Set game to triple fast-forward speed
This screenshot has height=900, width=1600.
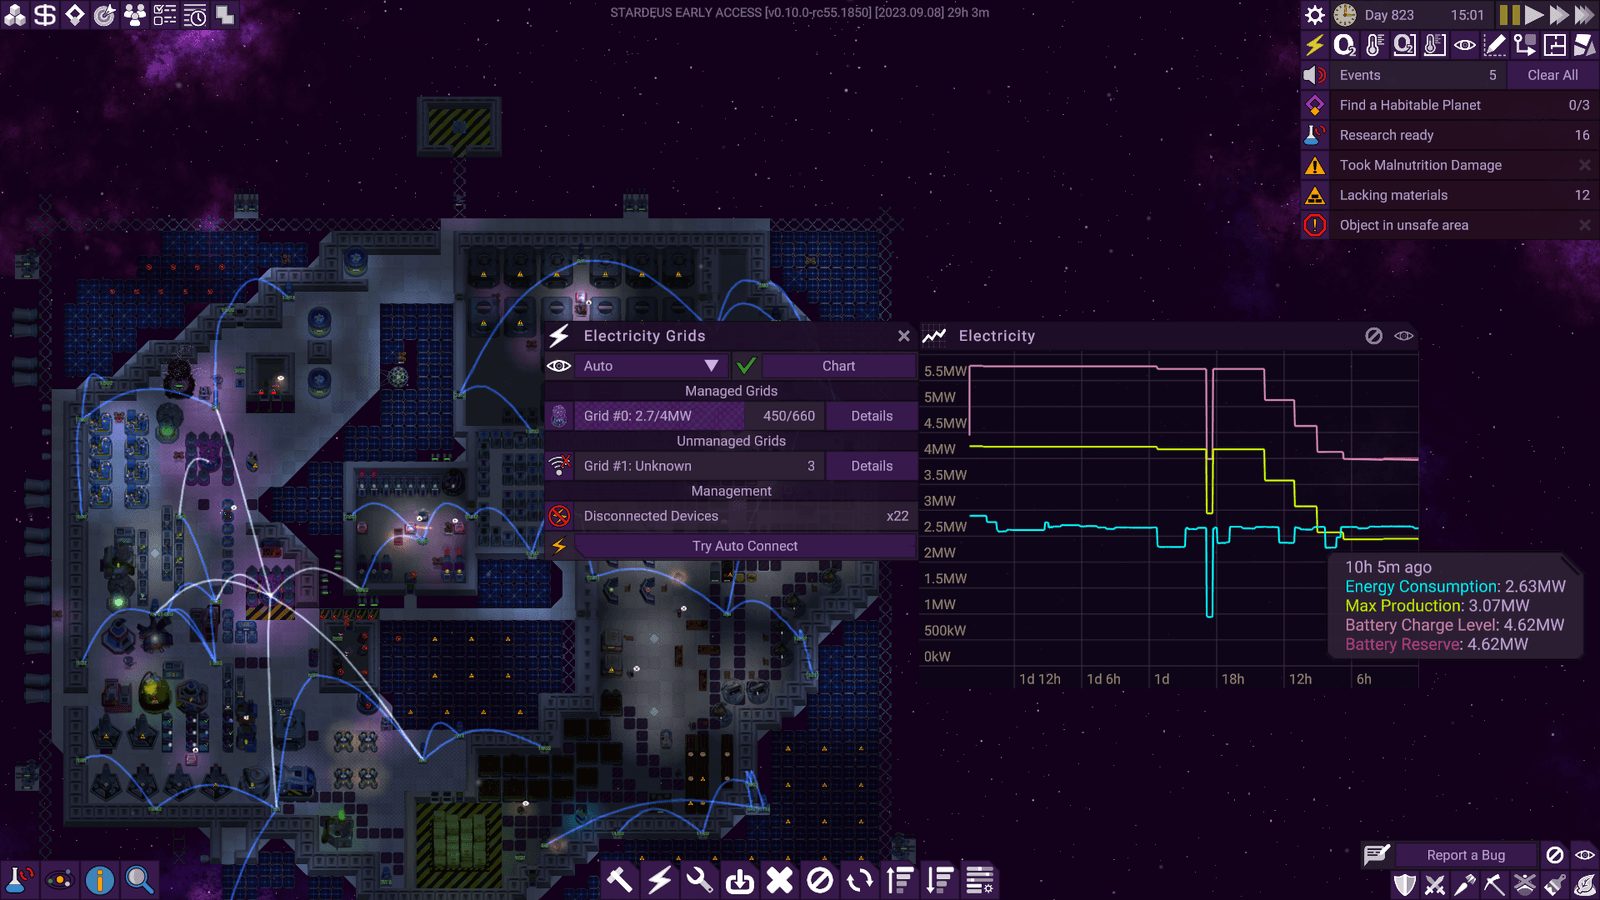click(x=1586, y=15)
